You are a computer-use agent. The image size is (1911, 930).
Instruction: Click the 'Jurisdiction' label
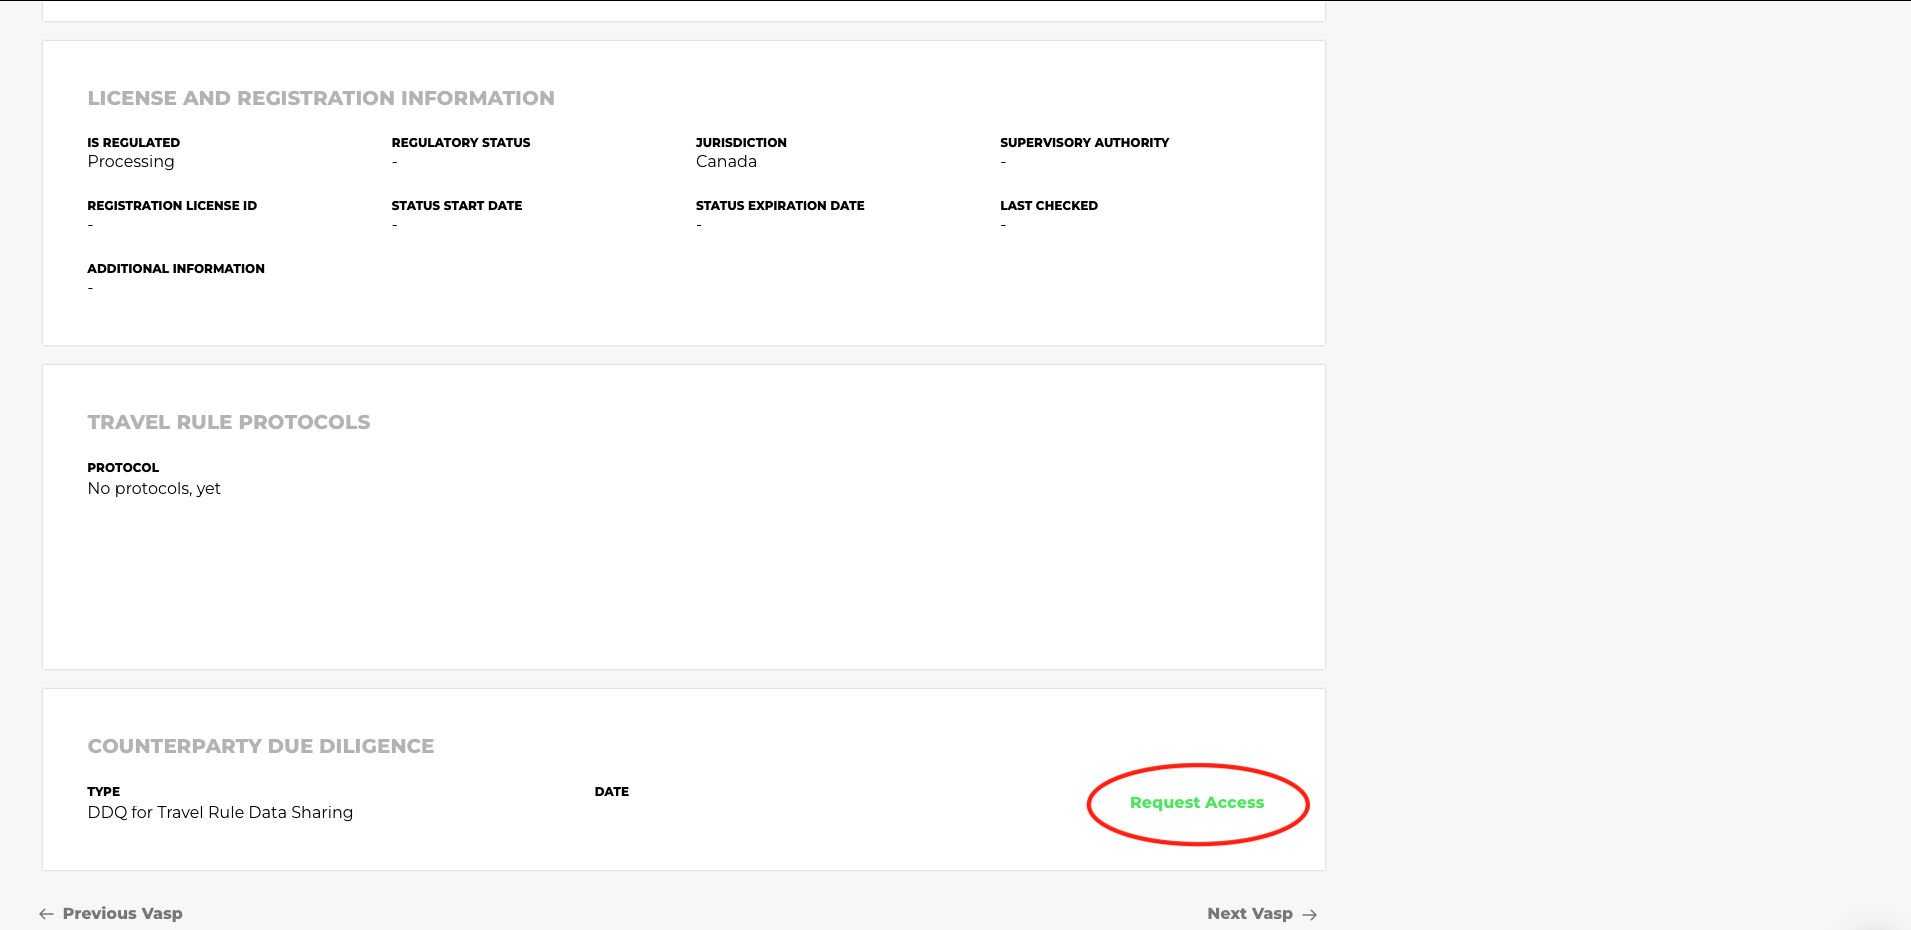click(741, 143)
